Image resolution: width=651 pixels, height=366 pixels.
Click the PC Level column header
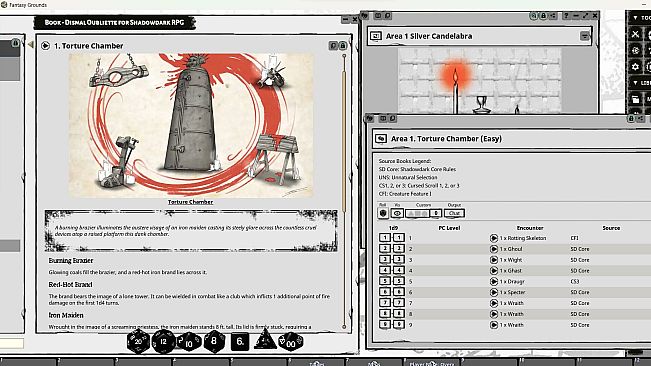449,228
